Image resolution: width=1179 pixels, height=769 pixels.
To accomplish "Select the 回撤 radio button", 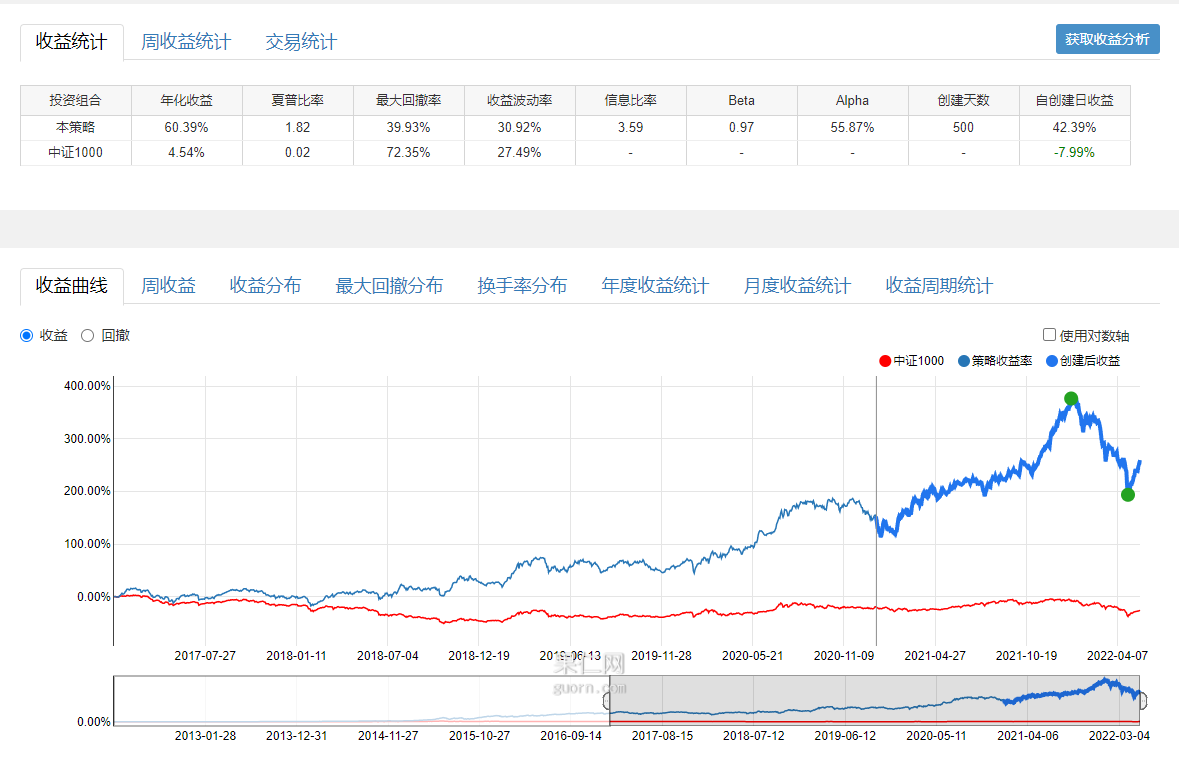I will pyautogui.click(x=87, y=336).
